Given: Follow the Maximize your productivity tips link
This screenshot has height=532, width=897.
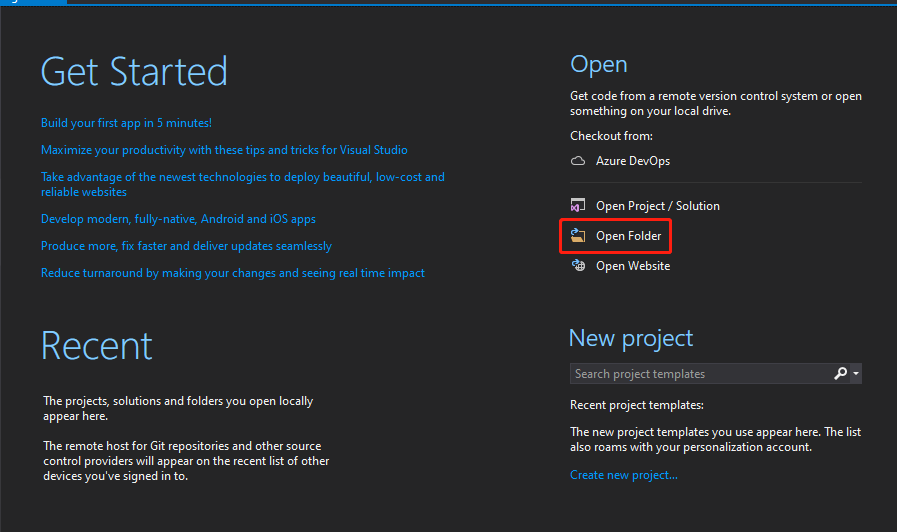Looking at the screenshot, I should 224,150.
